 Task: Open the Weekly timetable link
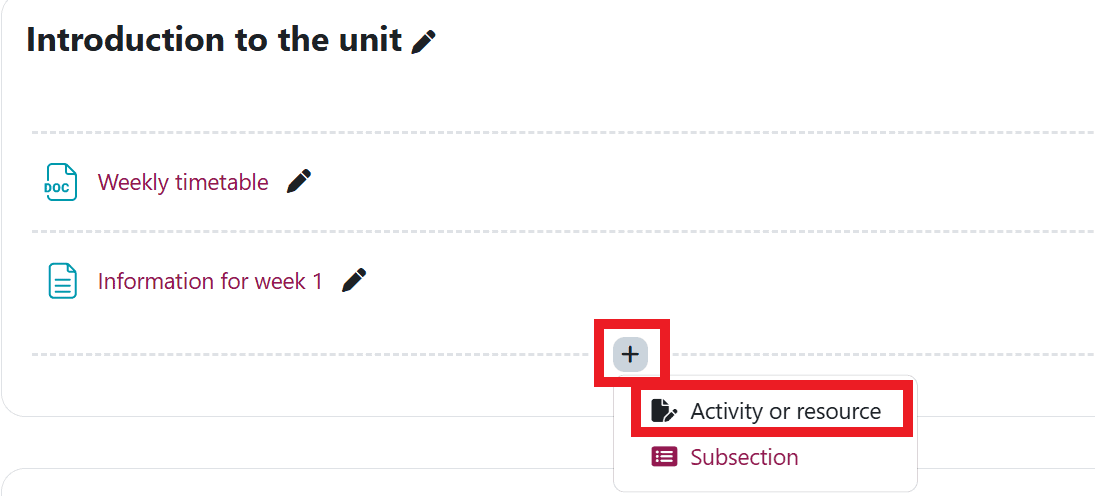(x=183, y=182)
